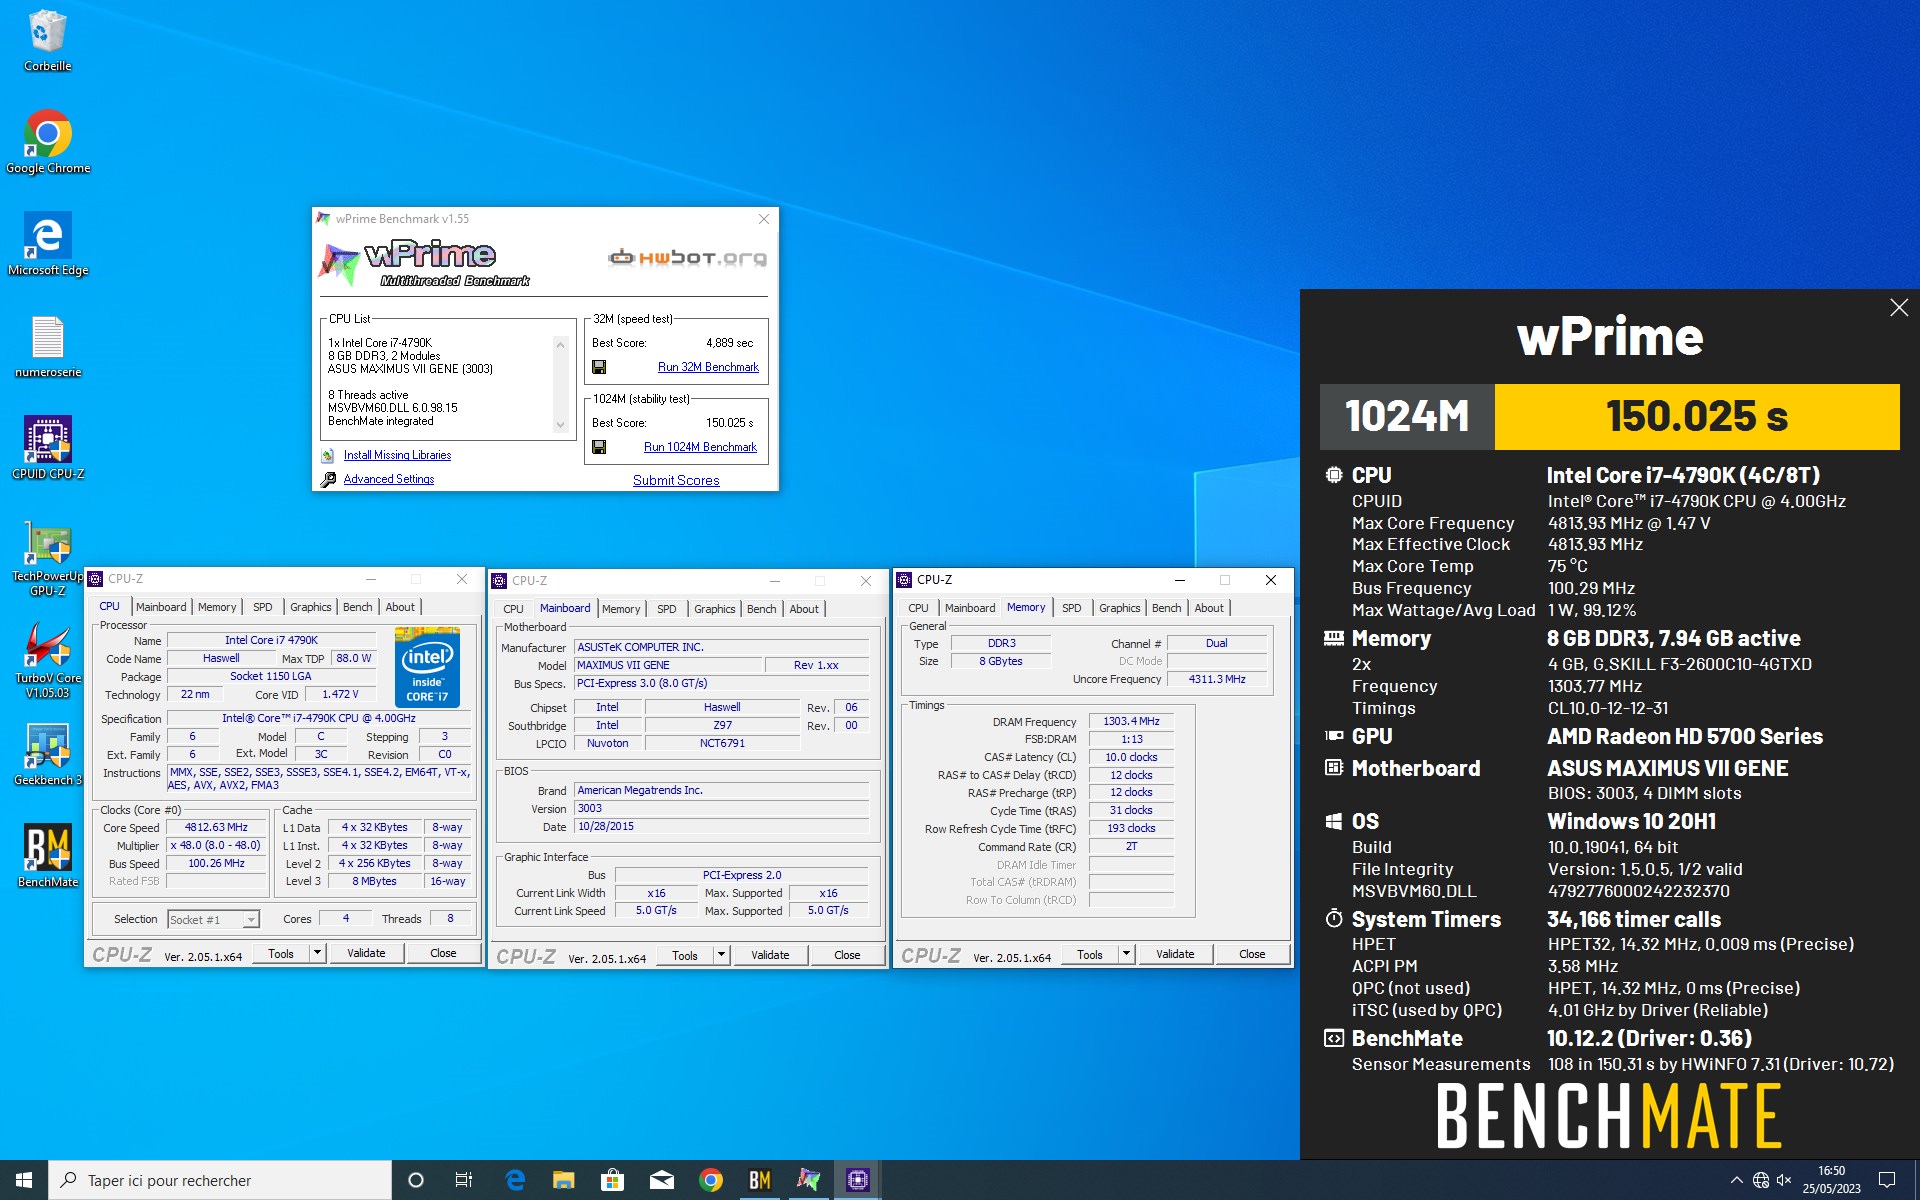Click the taskbar clock showing 16:50

(1831, 1180)
